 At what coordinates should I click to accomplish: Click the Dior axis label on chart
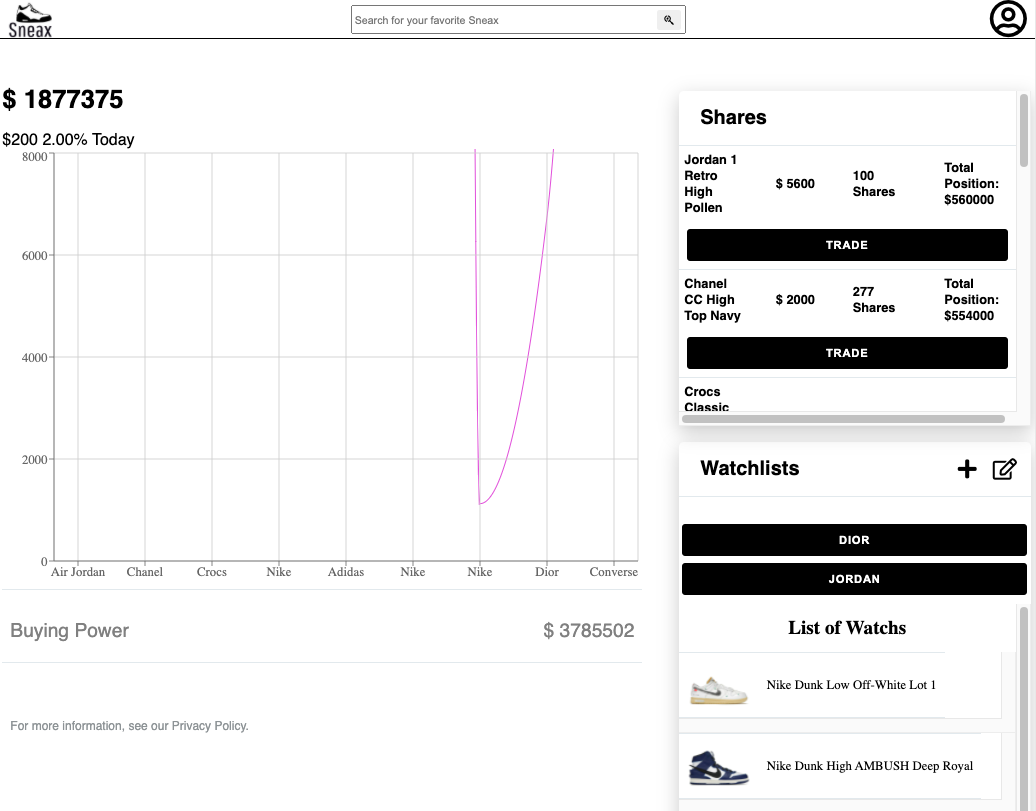pos(546,572)
